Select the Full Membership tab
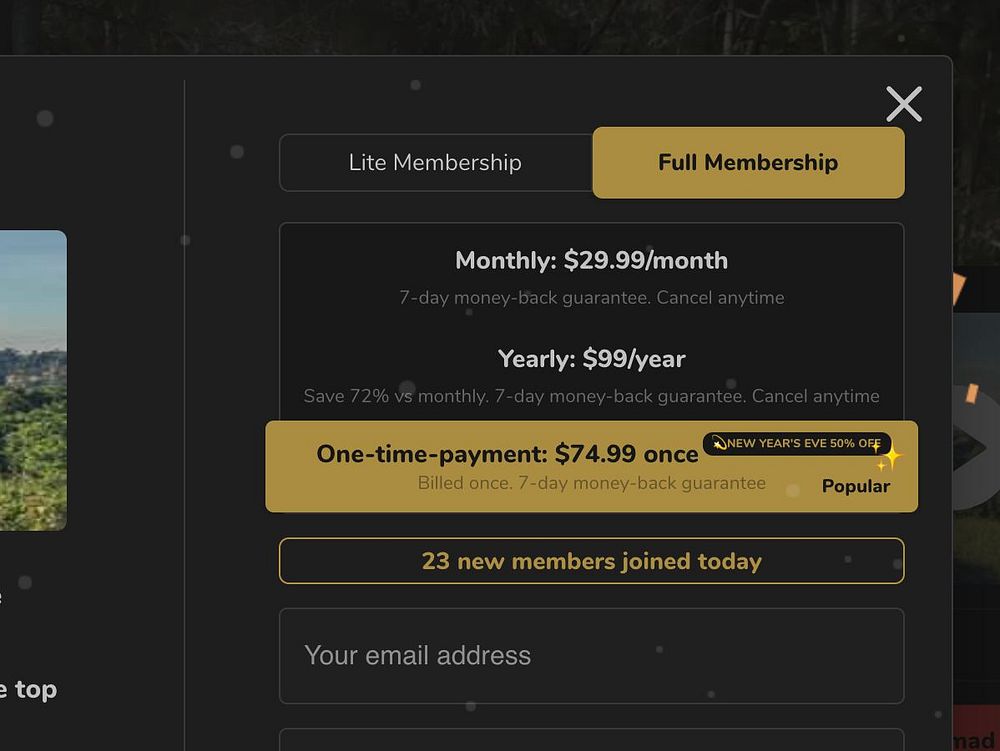Viewport: 1000px width, 751px height. click(748, 163)
